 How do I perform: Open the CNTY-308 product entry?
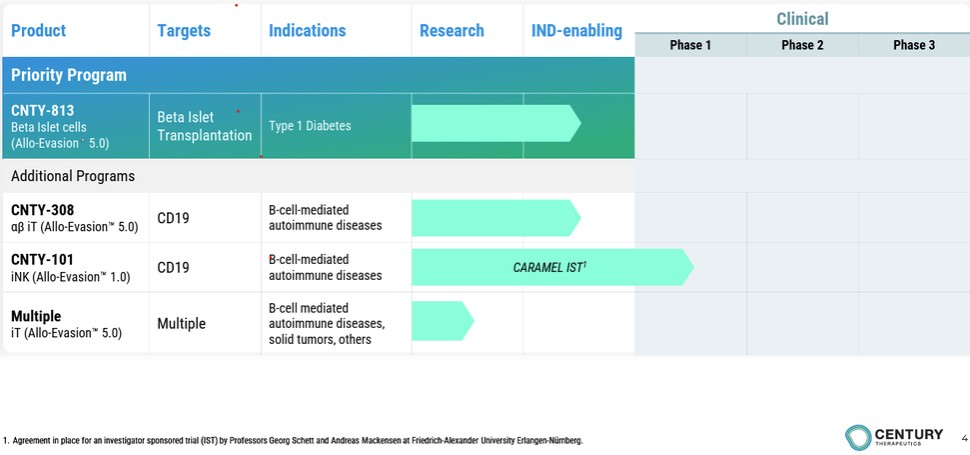pos(43,210)
